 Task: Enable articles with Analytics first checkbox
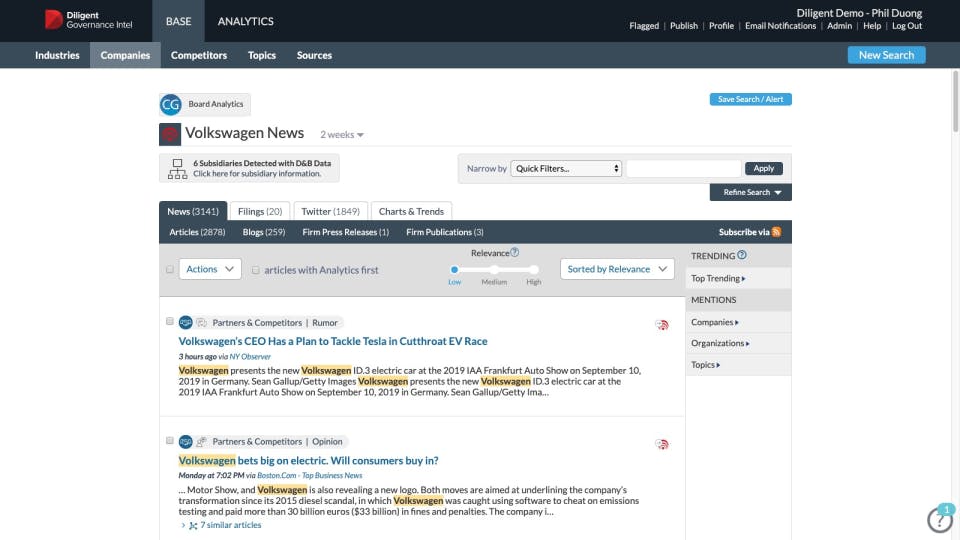click(255, 270)
